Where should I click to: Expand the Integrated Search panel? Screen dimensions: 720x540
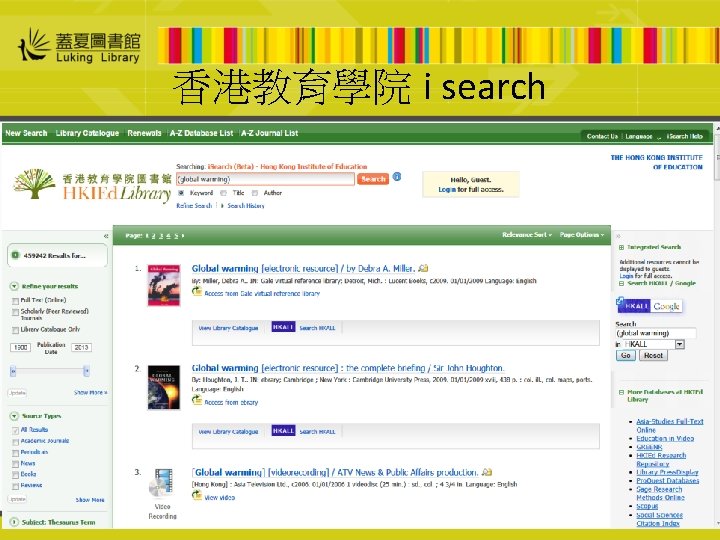(621, 247)
